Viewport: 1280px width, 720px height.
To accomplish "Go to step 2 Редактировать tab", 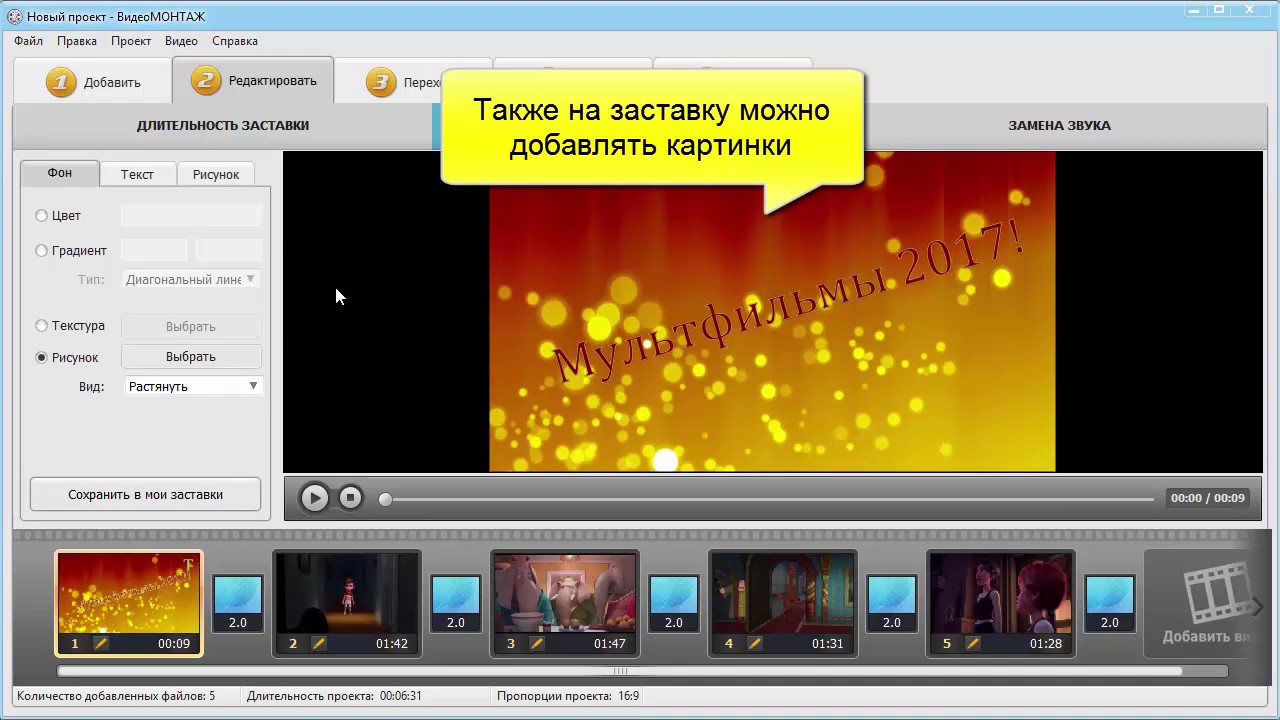I will click(x=253, y=81).
